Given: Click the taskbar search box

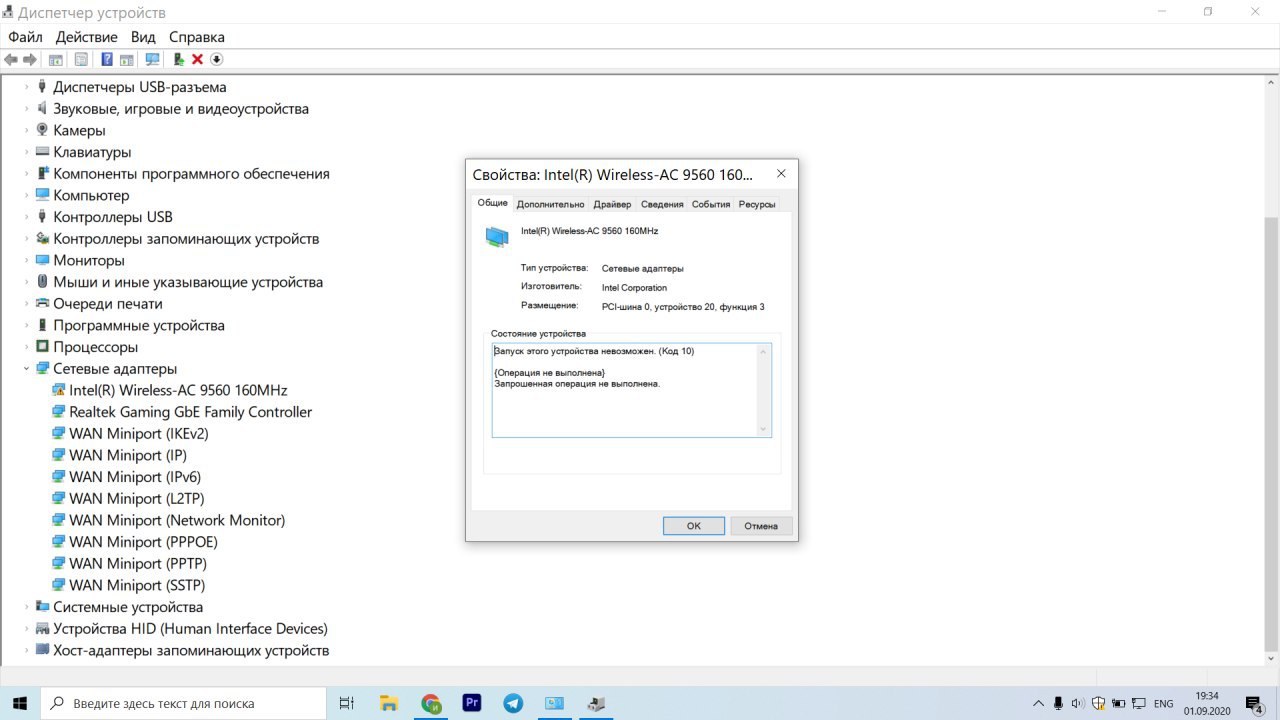Looking at the screenshot, I should coord(183,703).
